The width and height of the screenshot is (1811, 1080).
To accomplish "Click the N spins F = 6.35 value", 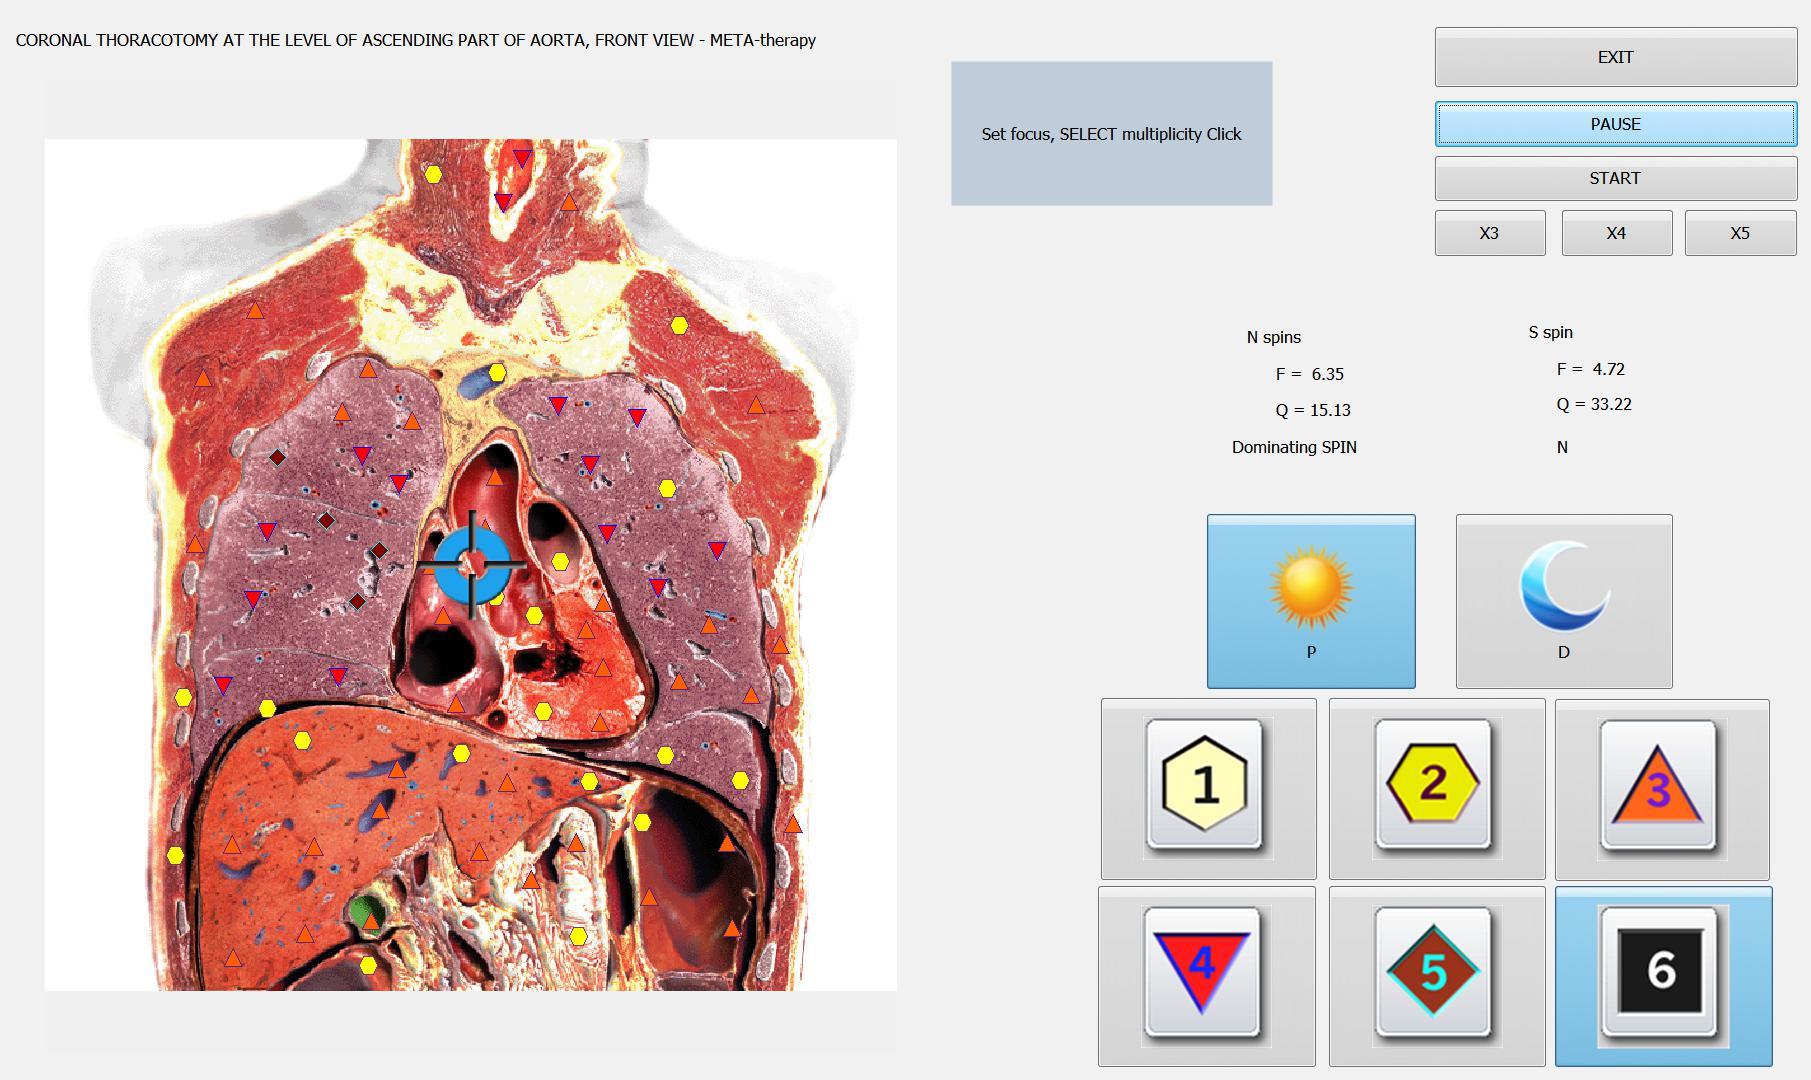I will pos(1310,374).
